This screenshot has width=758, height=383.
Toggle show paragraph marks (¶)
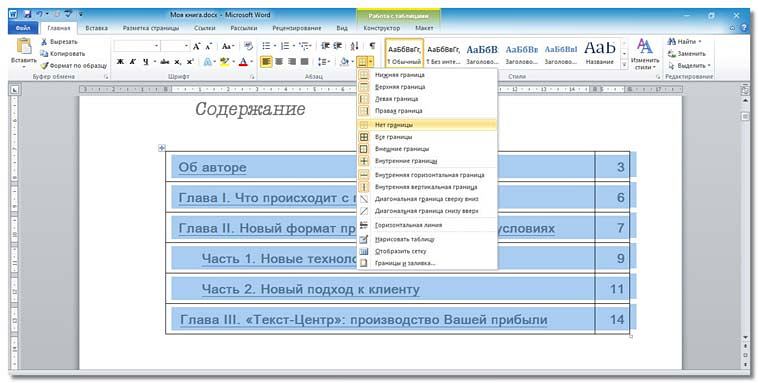372,46
